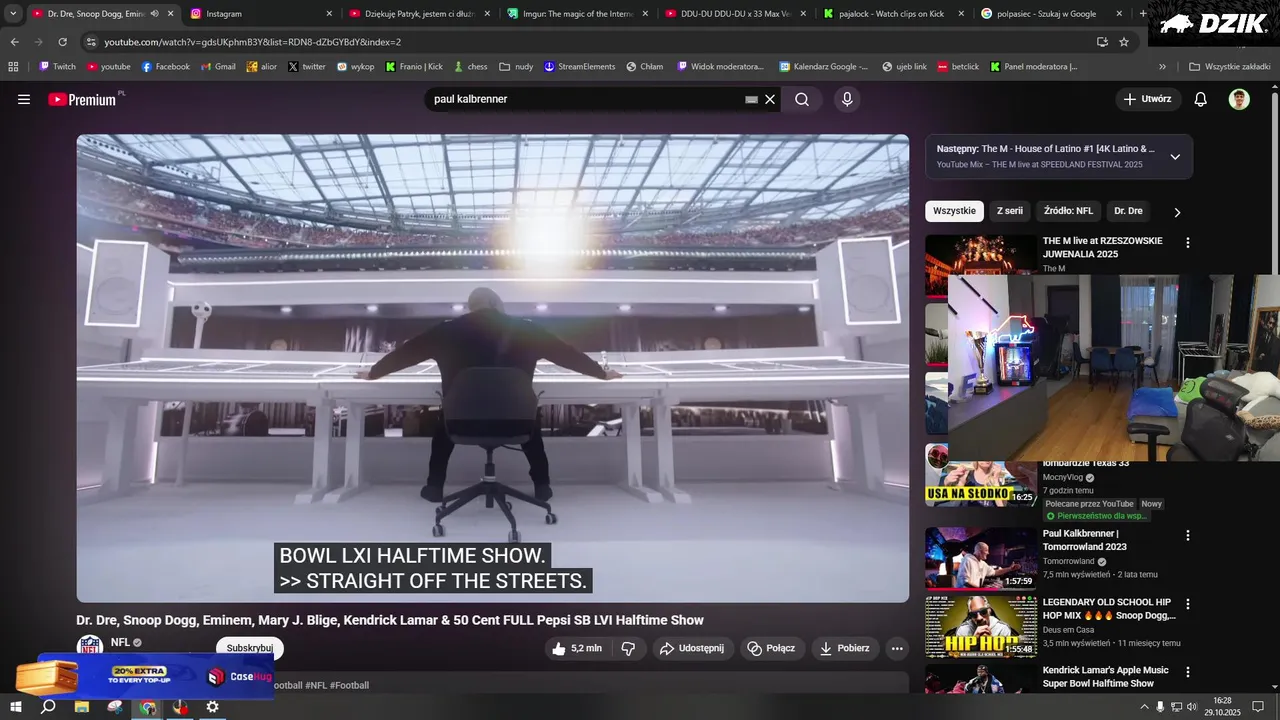
Task: Open the NFL channel name link
Action: [120, 642]
